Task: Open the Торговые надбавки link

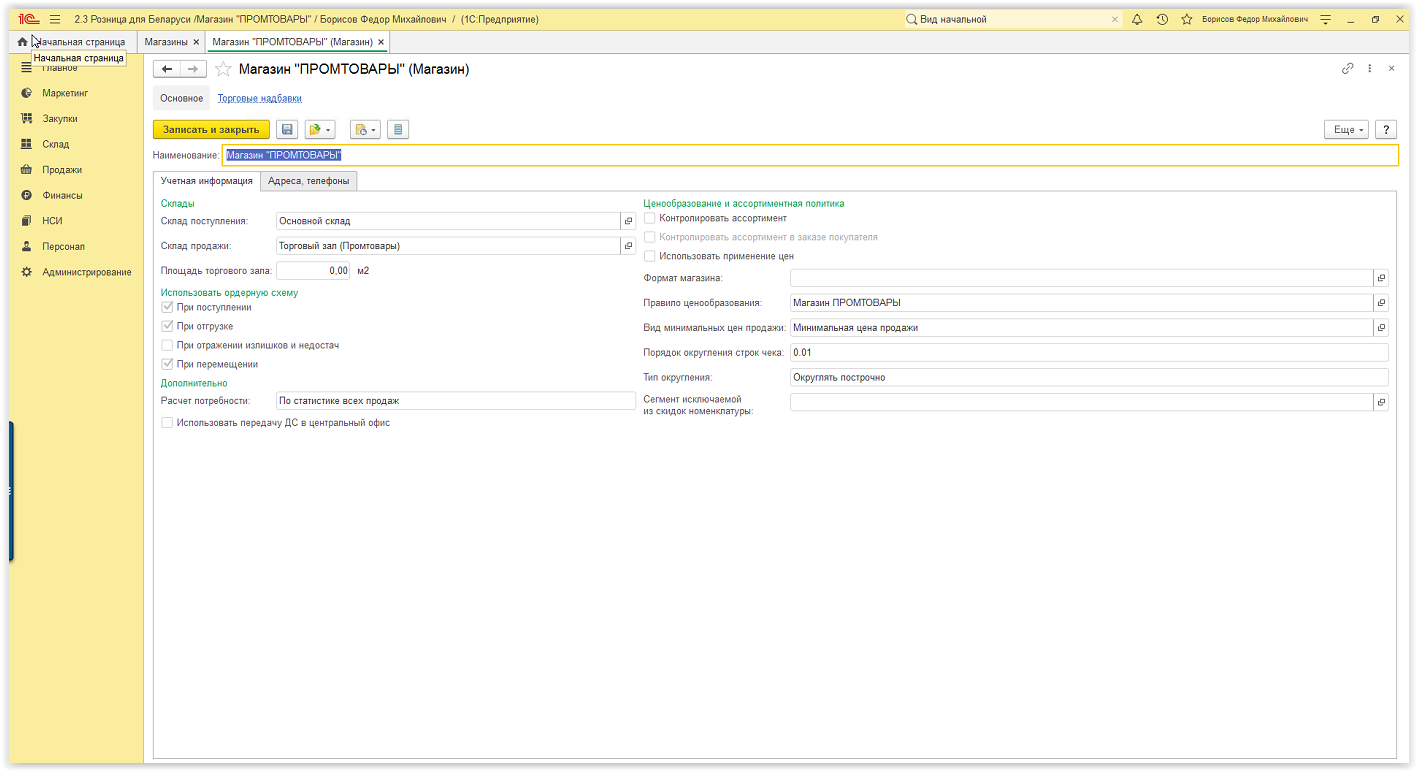Action: point(259,98)
